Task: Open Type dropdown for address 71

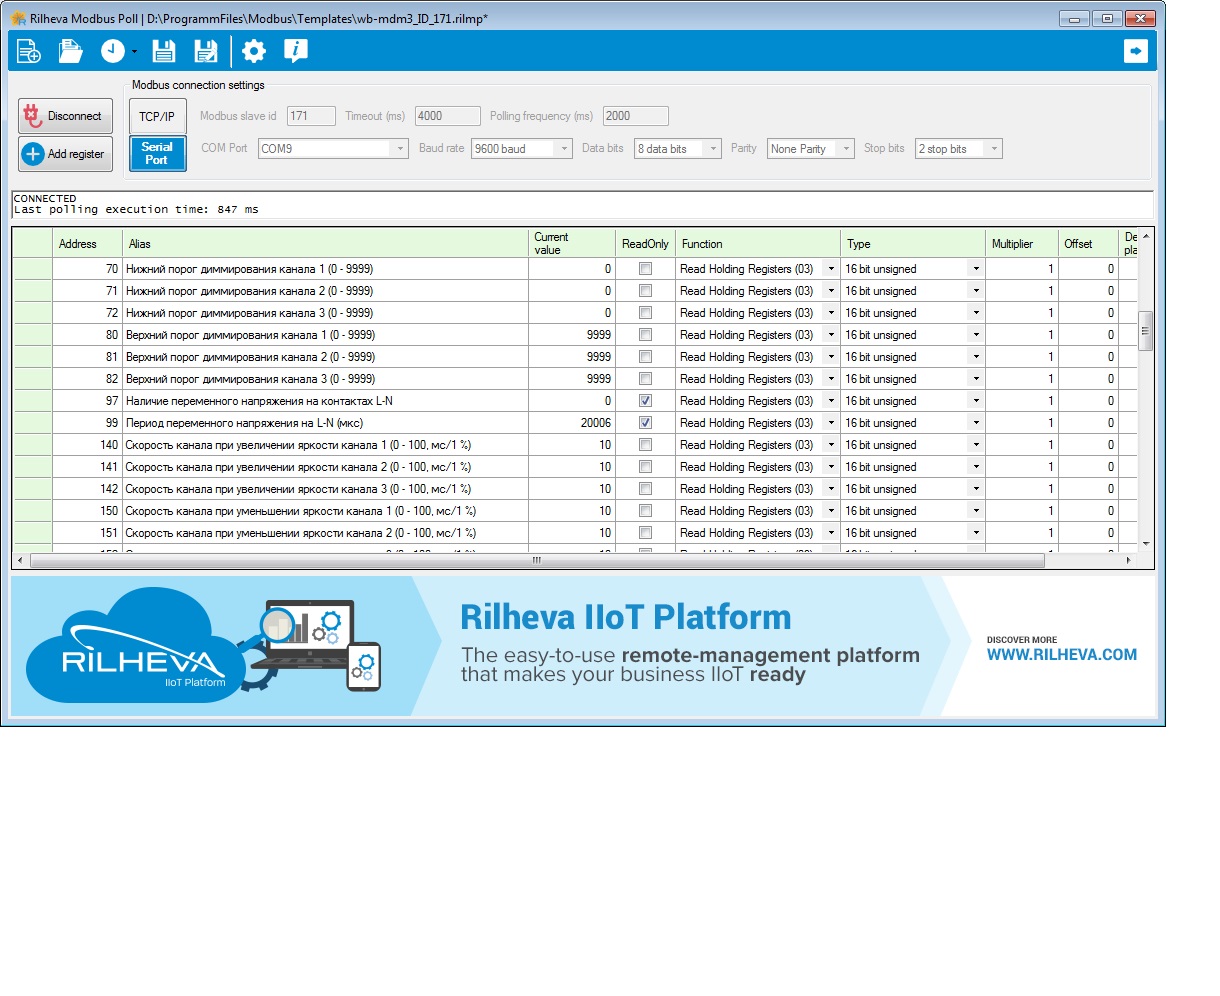Action: coord(976,291)
